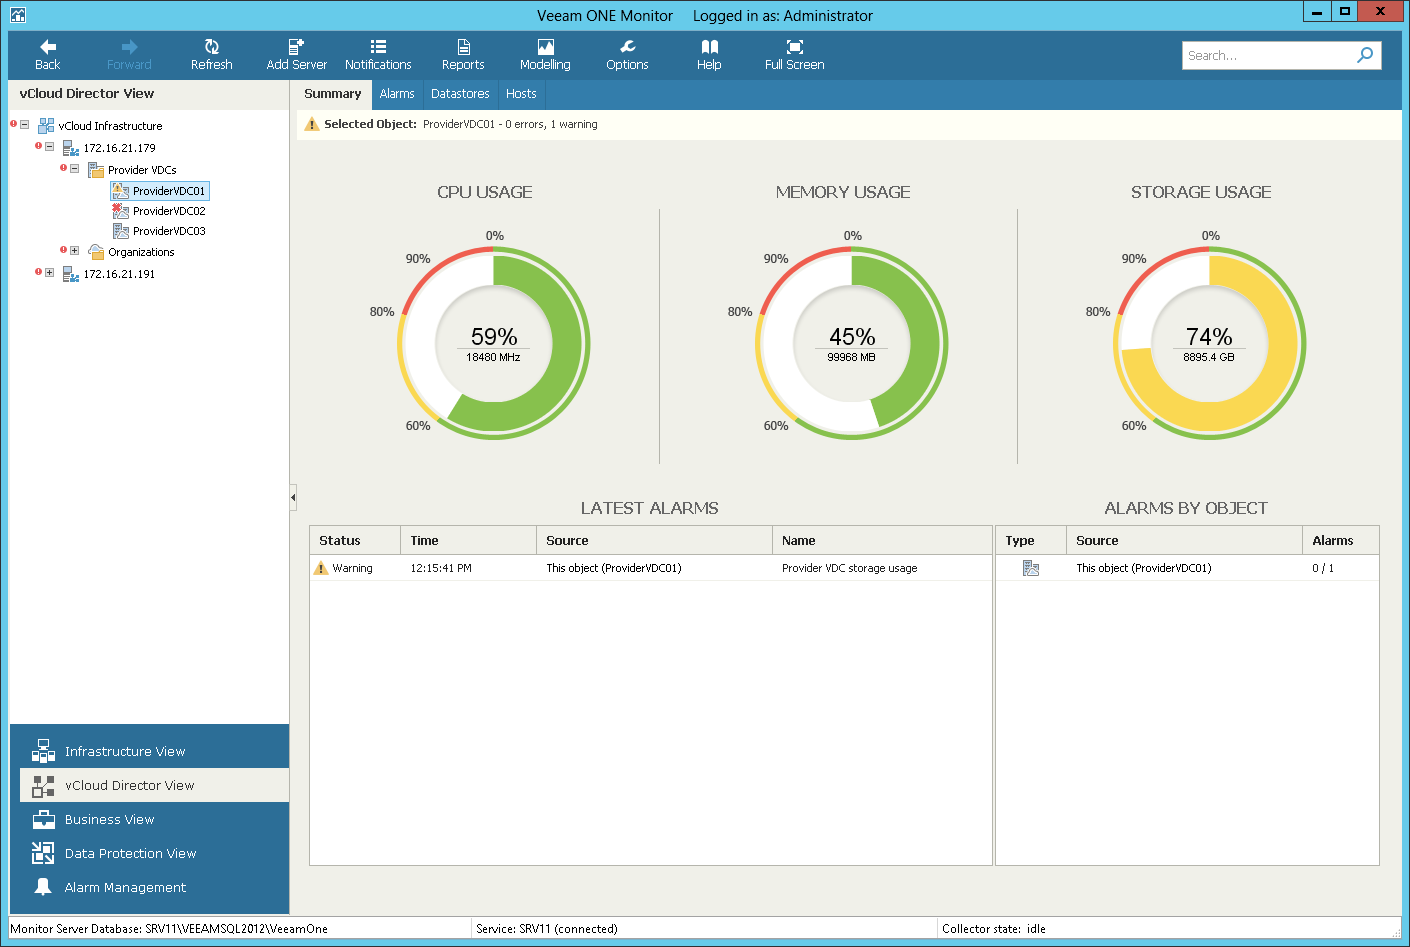Click the 'Collector state: idle' status entry

pos(994,929)
